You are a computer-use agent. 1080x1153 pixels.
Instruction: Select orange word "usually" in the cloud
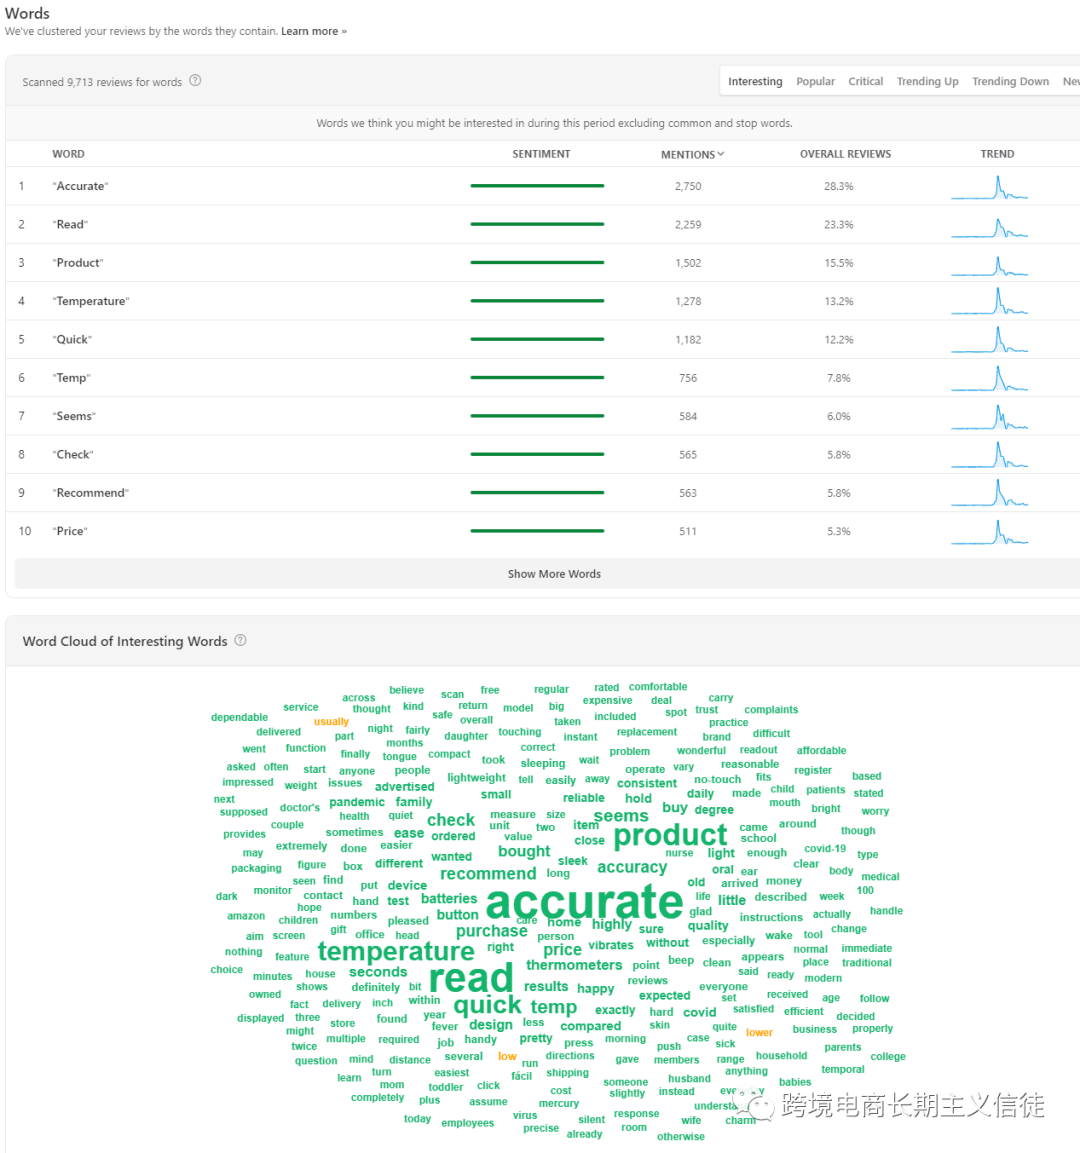[x=331, y=721]
